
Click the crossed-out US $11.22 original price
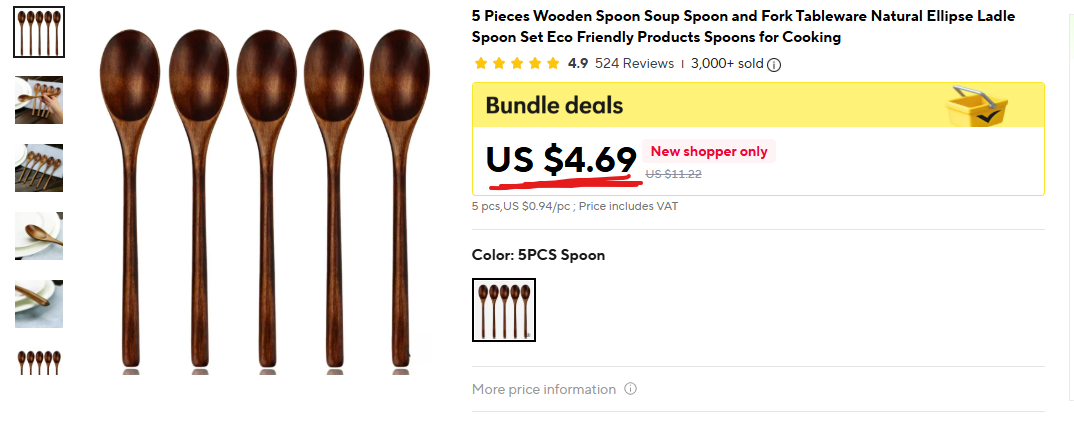tap(673, 174)
